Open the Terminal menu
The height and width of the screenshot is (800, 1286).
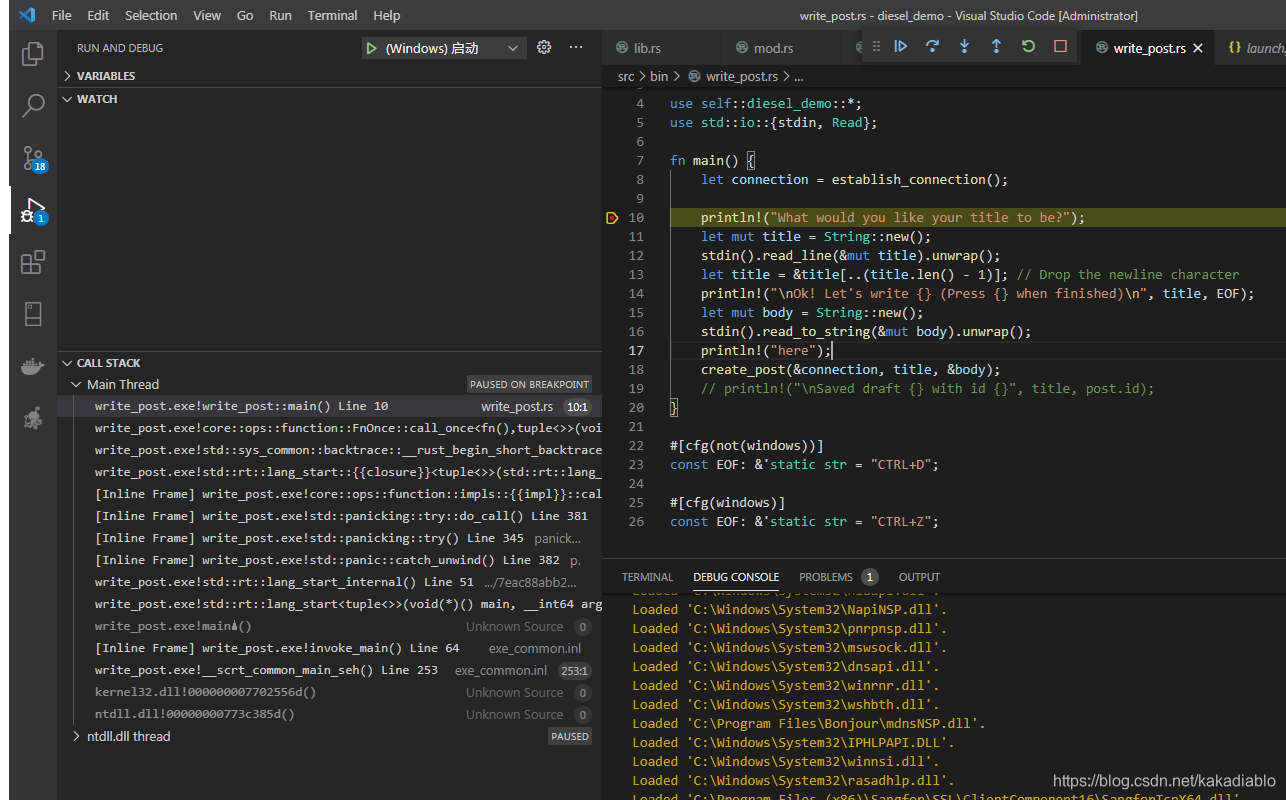(x=332, y=15)
